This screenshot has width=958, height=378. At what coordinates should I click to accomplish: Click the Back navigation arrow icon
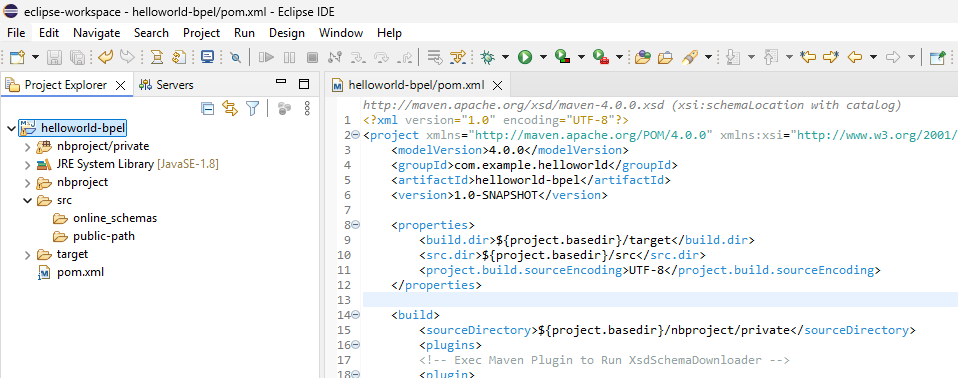tap(855, 57)
